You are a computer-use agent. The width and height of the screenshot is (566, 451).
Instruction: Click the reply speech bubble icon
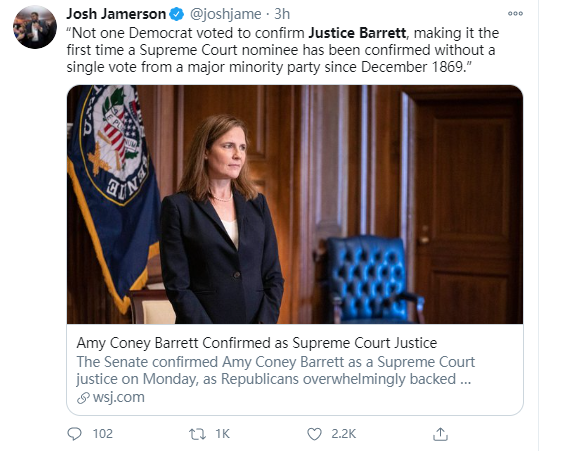tap(75, 434)
